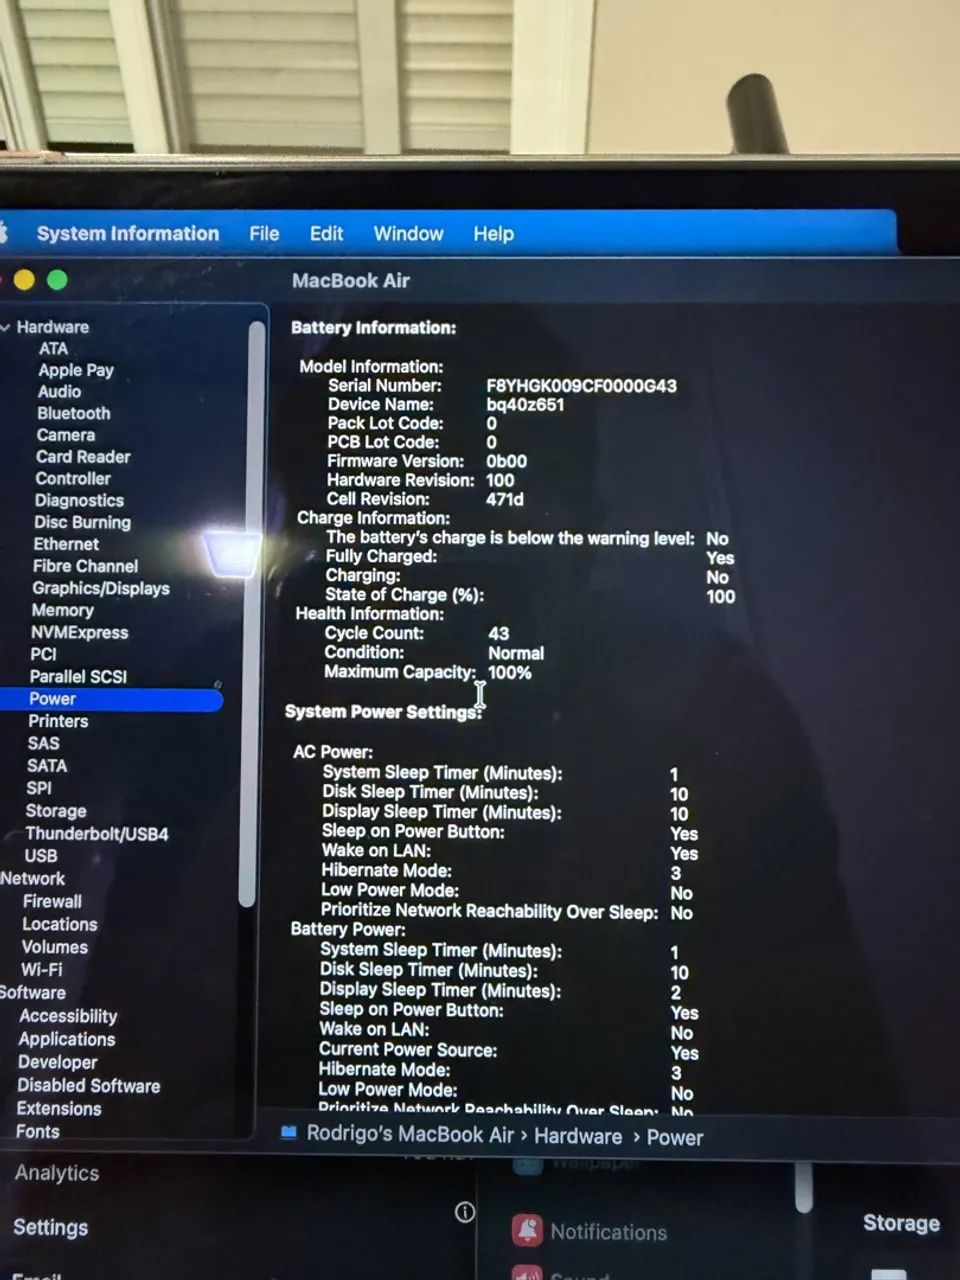The image size is (960, 1280).
Task: Click the System Power Settings heading
Action: 384,712
